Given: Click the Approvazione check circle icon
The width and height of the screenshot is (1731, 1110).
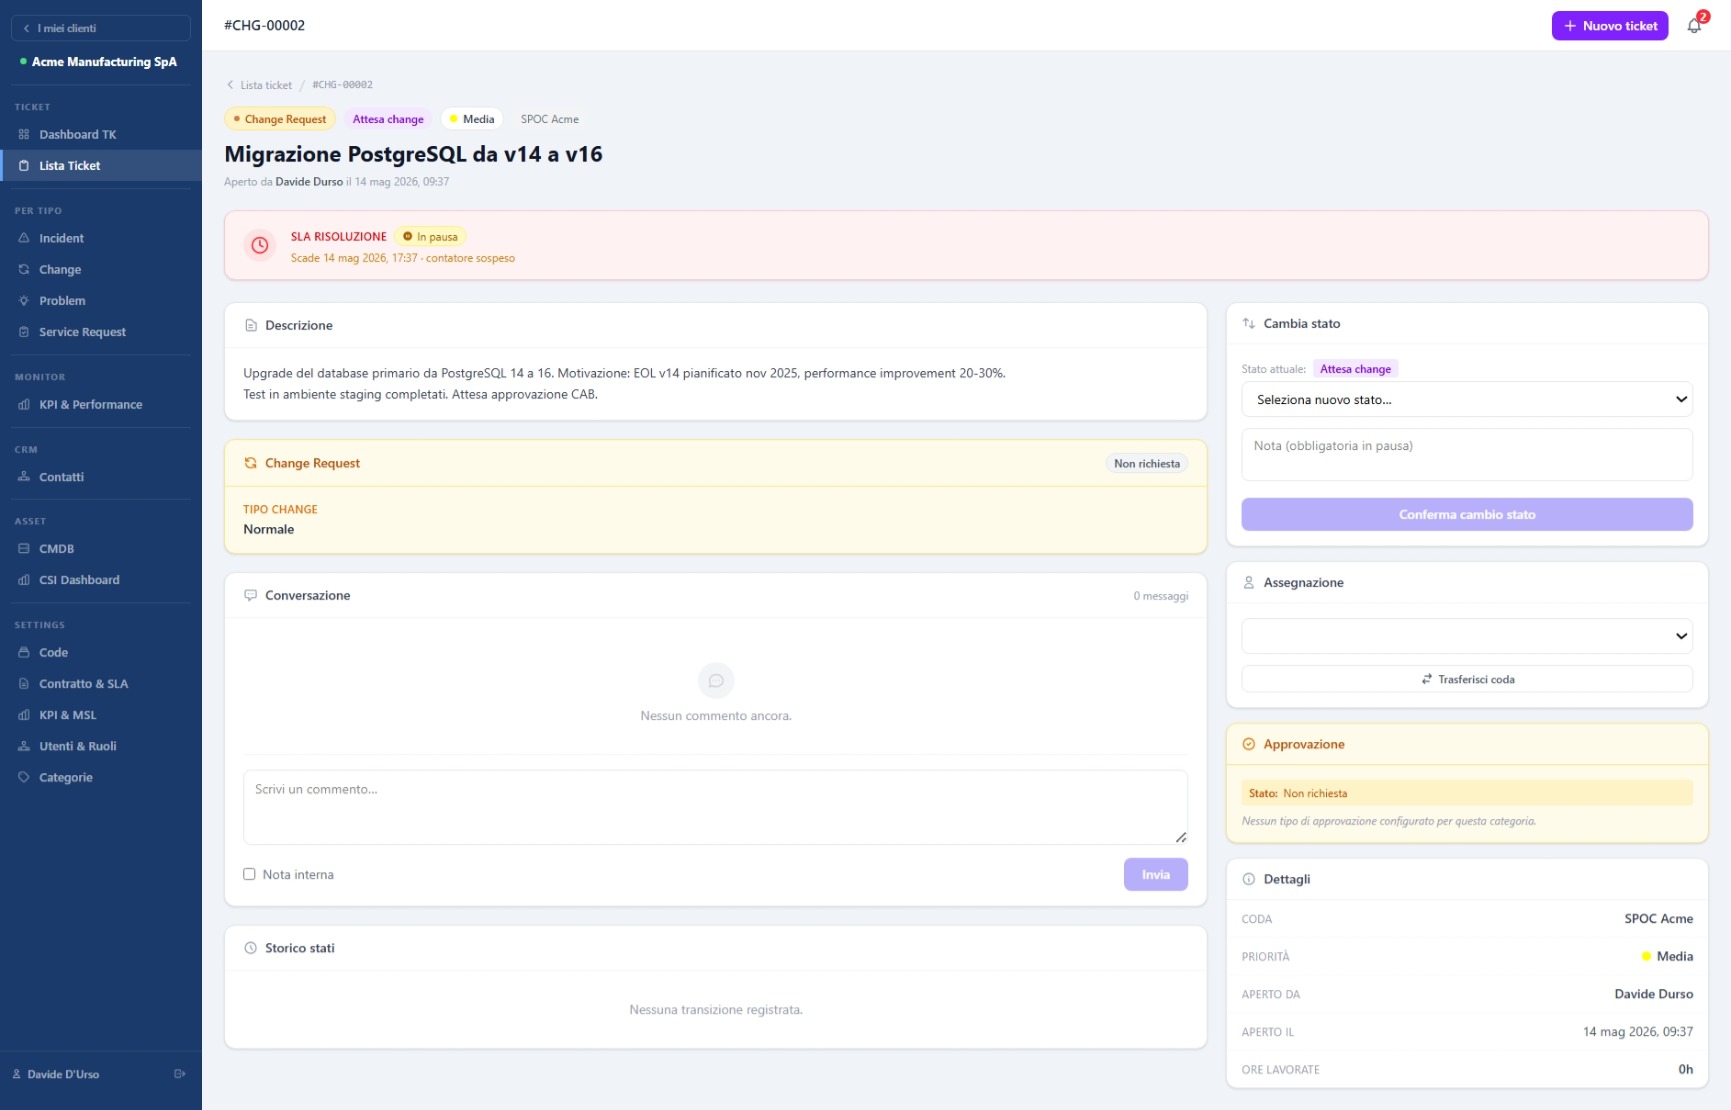Looking at the screenshot, I should pos(1248,744).
